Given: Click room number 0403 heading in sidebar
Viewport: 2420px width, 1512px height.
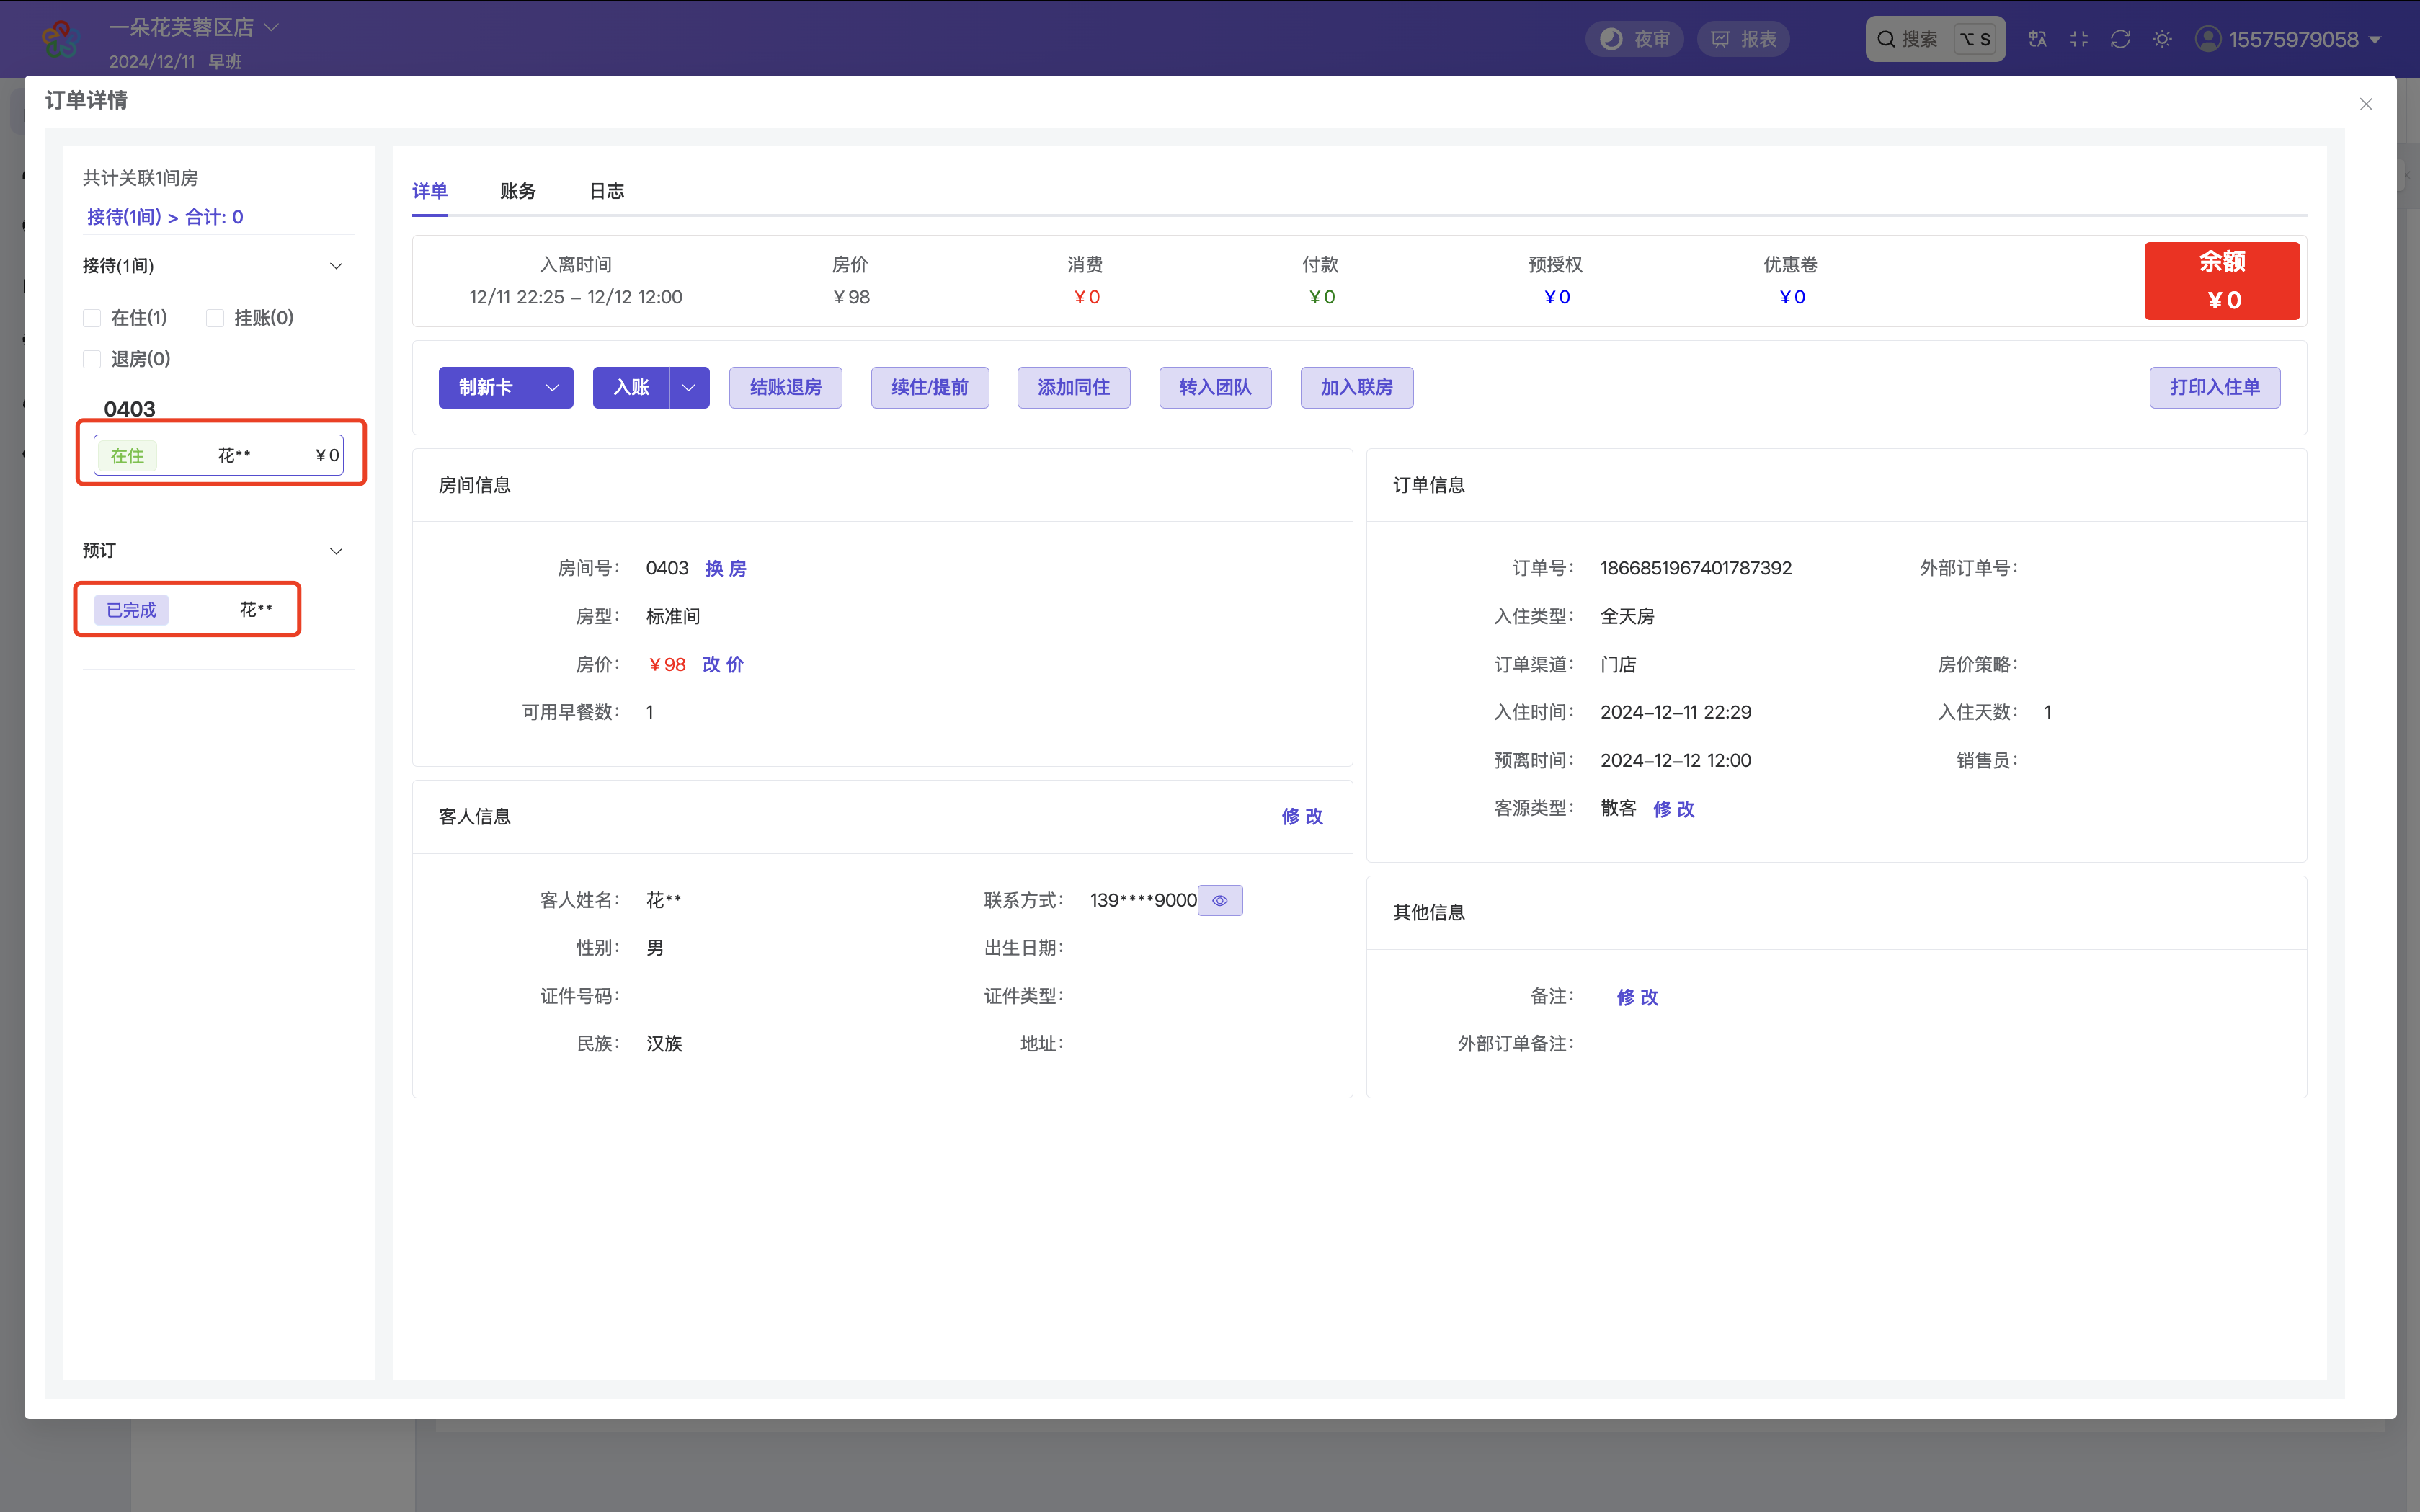Looking at the screenshot, I should (x=130, y=409).
